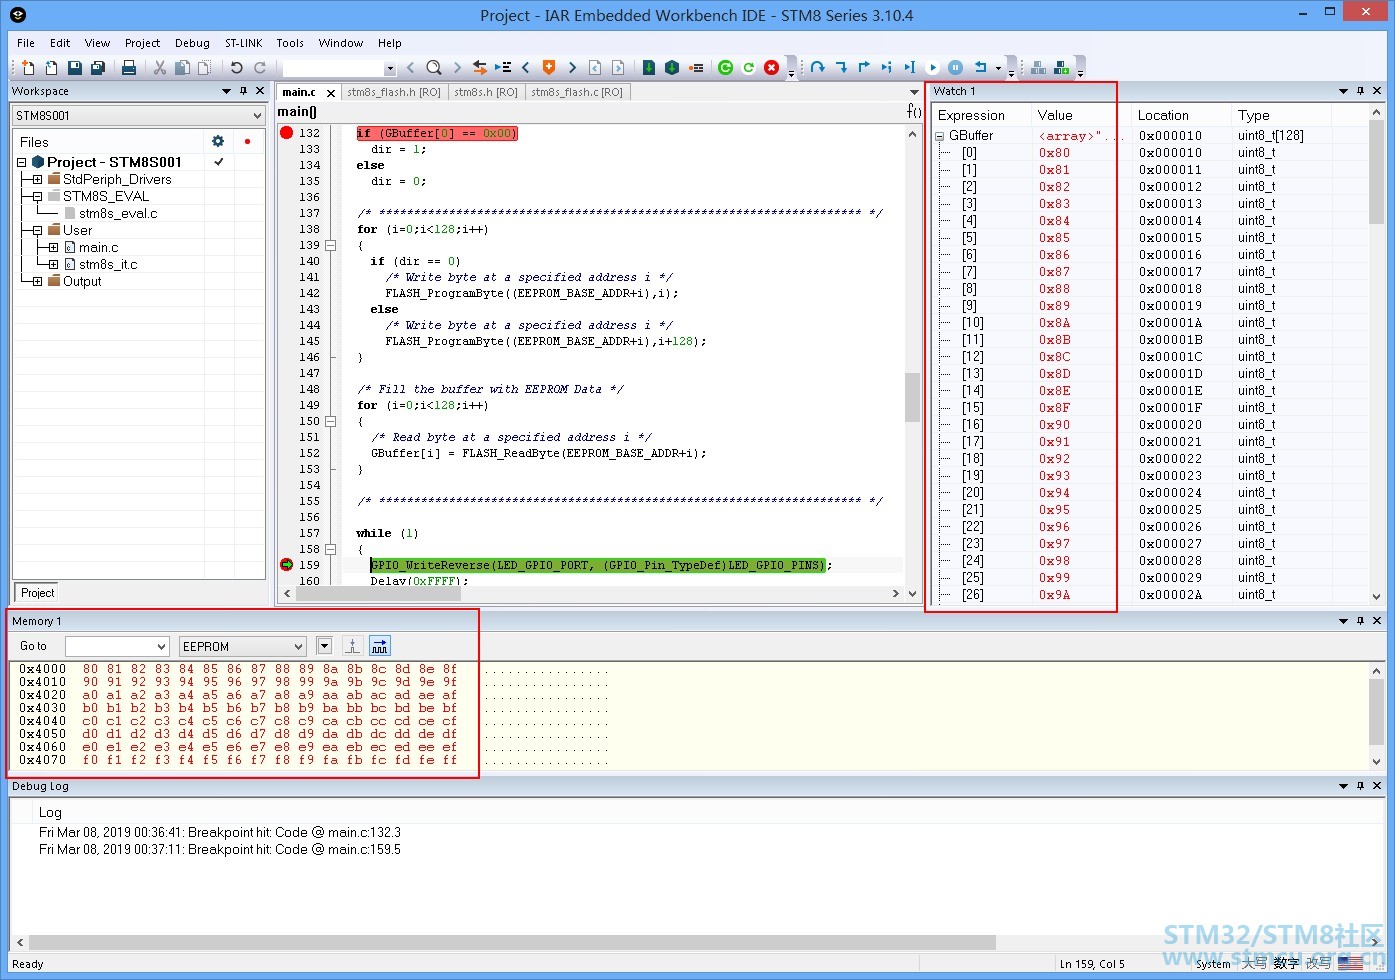The height and width of the screenshot is (980, 1395).
Task: Expand the main.c tree node
Action: (x=53, y=248)
